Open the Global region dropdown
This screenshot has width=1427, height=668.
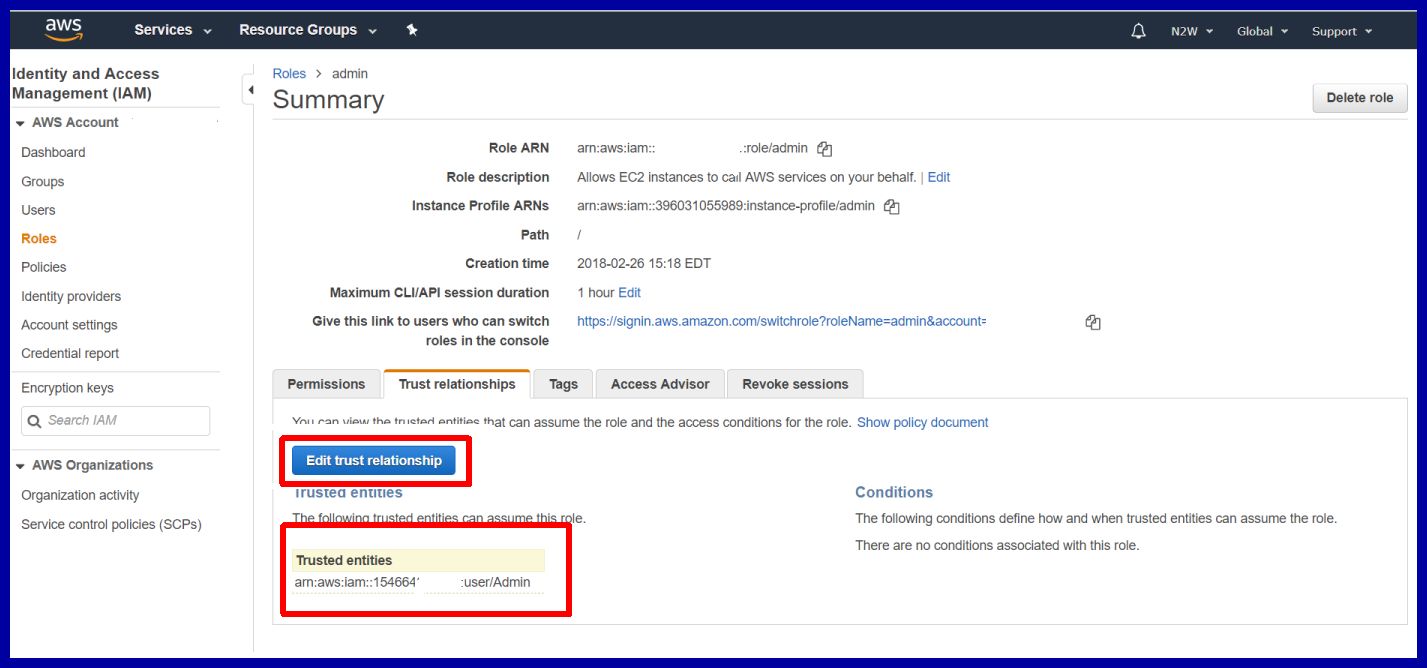coord(1262,31)
